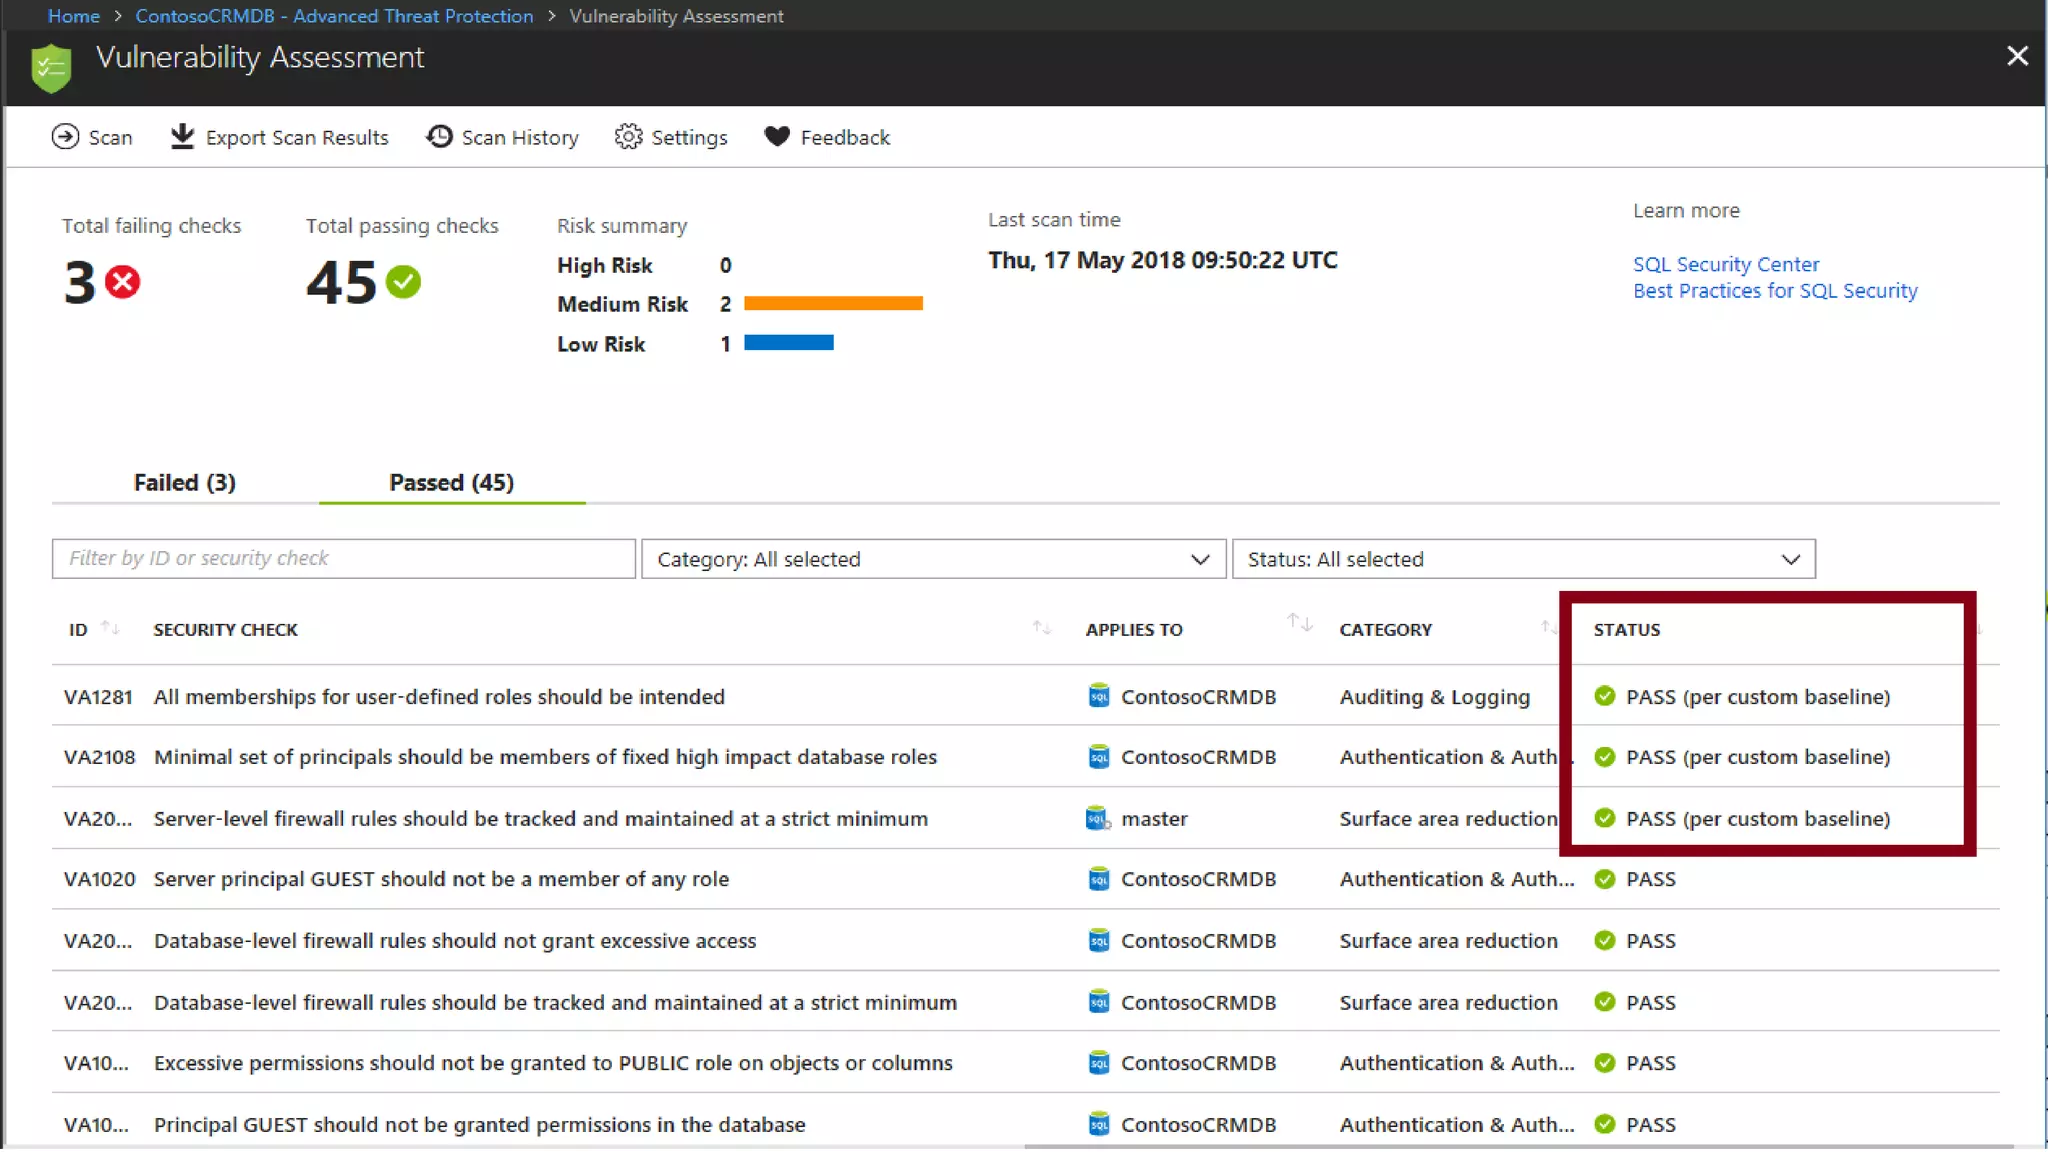Click PASS (per custom baseline) text for VA1281
This screenshot has height=1152, width=2048.
[1758, 697]
